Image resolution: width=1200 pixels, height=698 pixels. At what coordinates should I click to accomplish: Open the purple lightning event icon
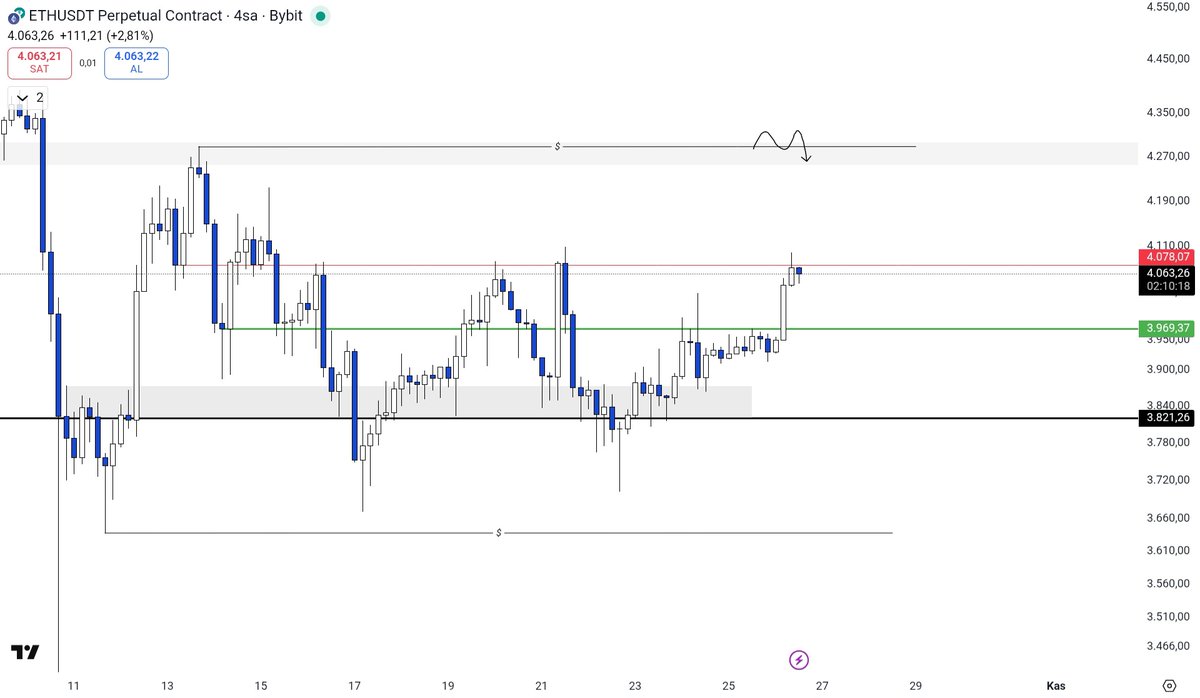click(x=799, y=659)
